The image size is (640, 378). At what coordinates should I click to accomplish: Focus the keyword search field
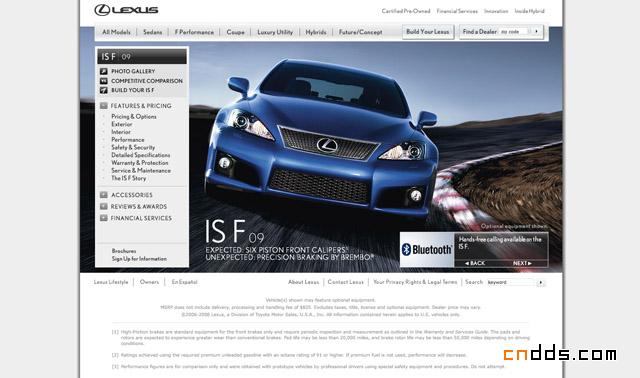pyautogui.click(x=511, y=282)
